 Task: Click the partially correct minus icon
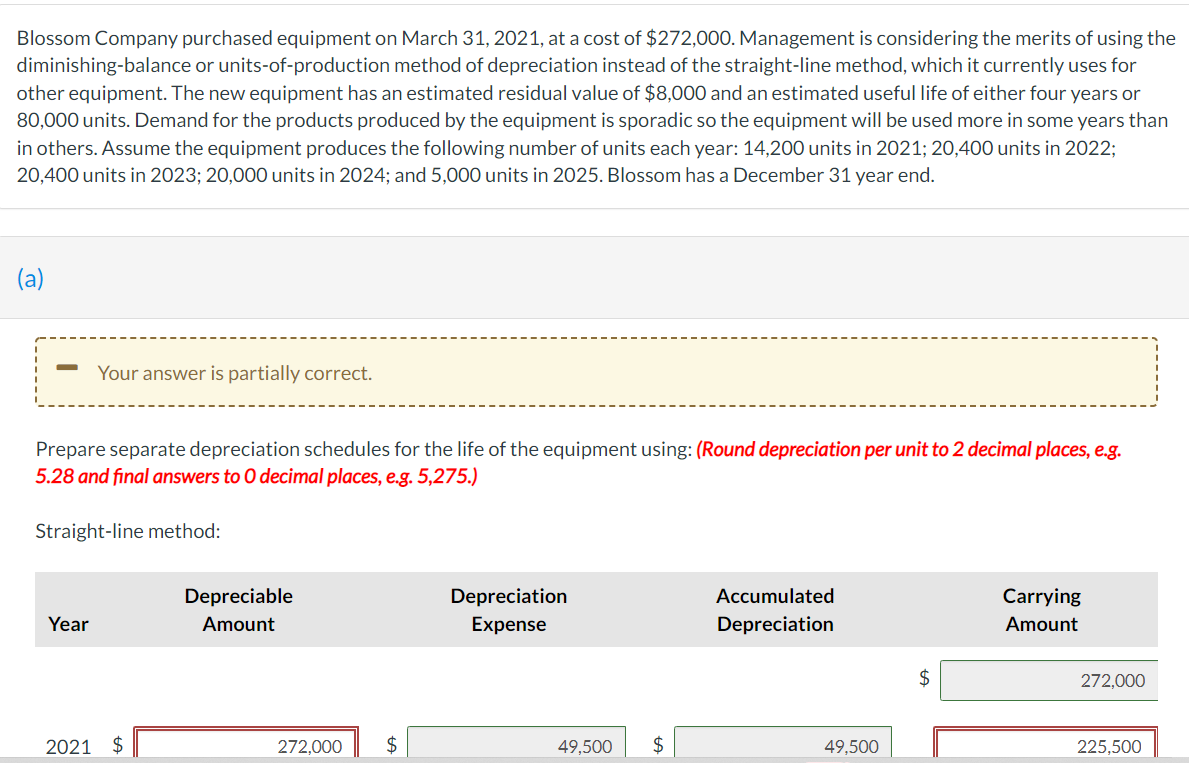(x=67, y=368)
